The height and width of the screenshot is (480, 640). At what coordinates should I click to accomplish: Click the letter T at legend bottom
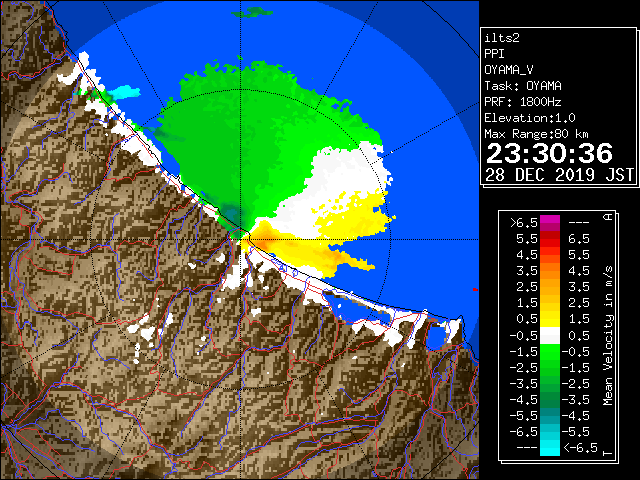click(x=608, y=453)
